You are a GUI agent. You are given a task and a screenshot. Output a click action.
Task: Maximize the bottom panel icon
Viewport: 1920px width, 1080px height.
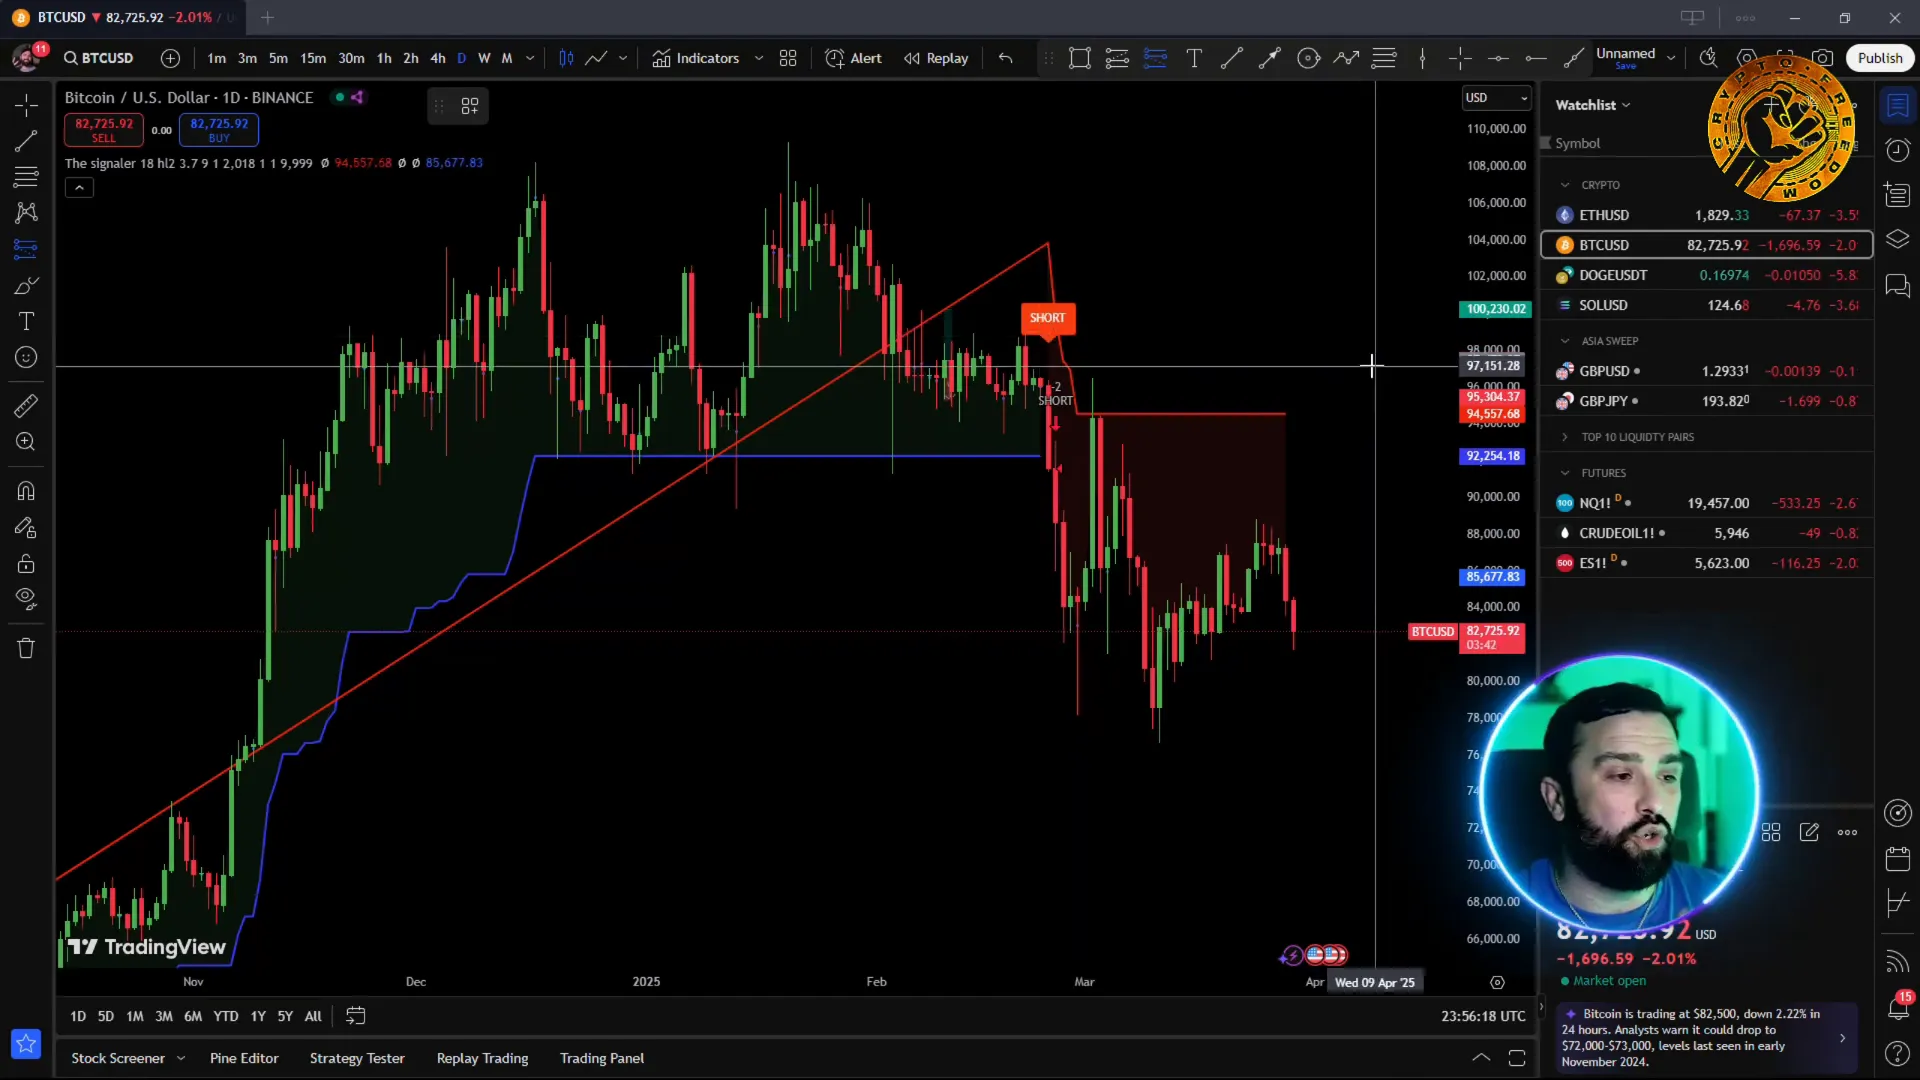pos(1517,1058)
